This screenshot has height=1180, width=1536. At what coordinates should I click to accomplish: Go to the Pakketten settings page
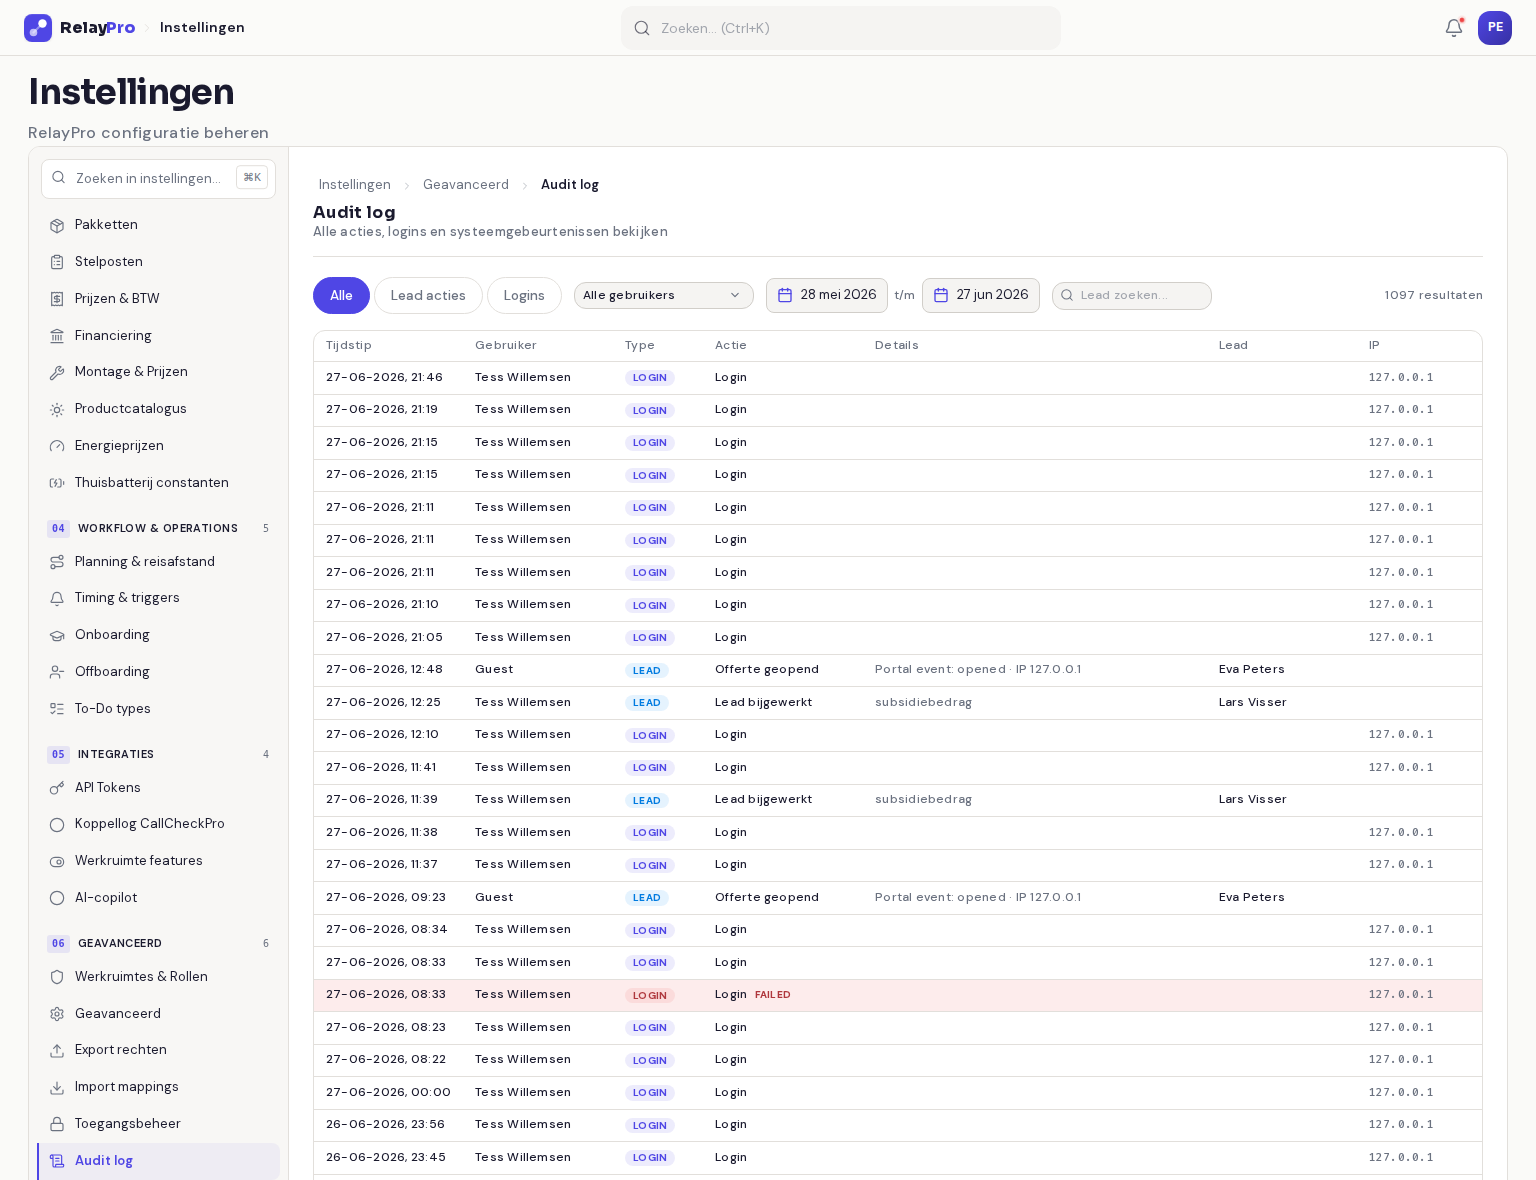(158, 225)
